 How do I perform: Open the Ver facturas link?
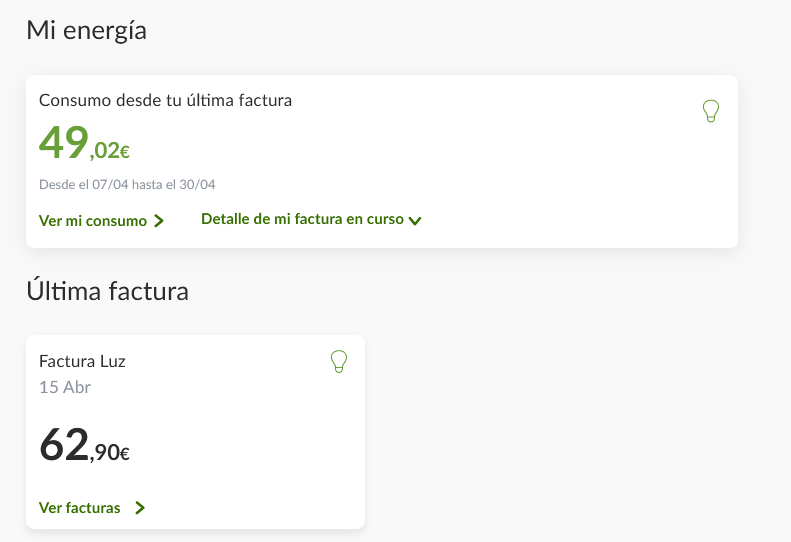point(80,508)
